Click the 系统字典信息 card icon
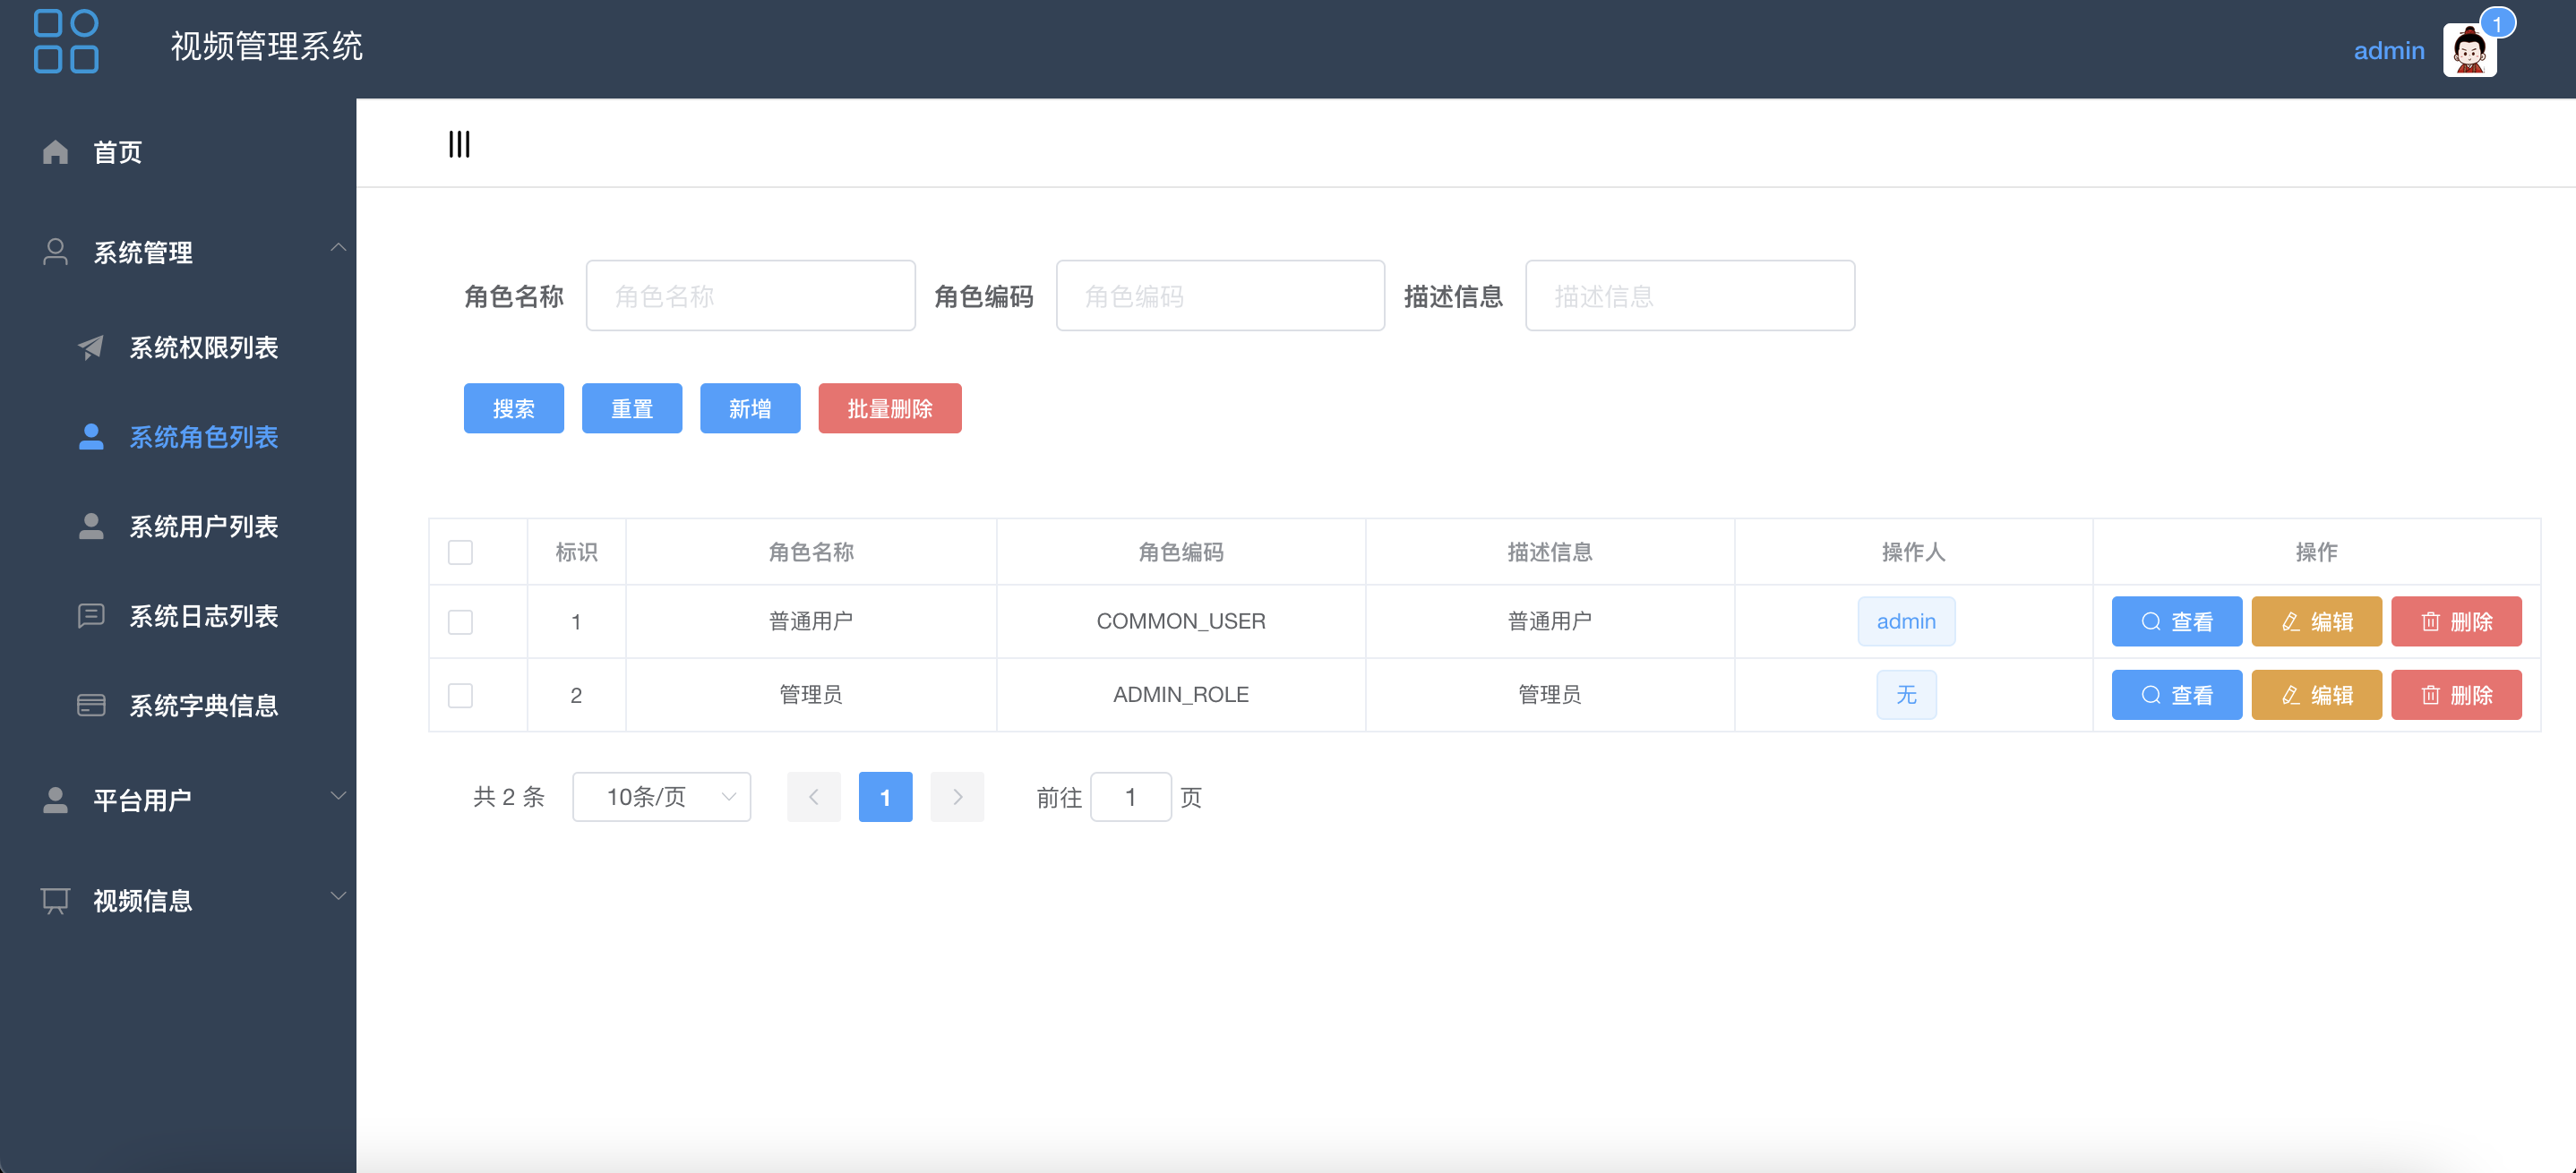The width and height of the screenshot is (2576, 1173). coord(91,704)
